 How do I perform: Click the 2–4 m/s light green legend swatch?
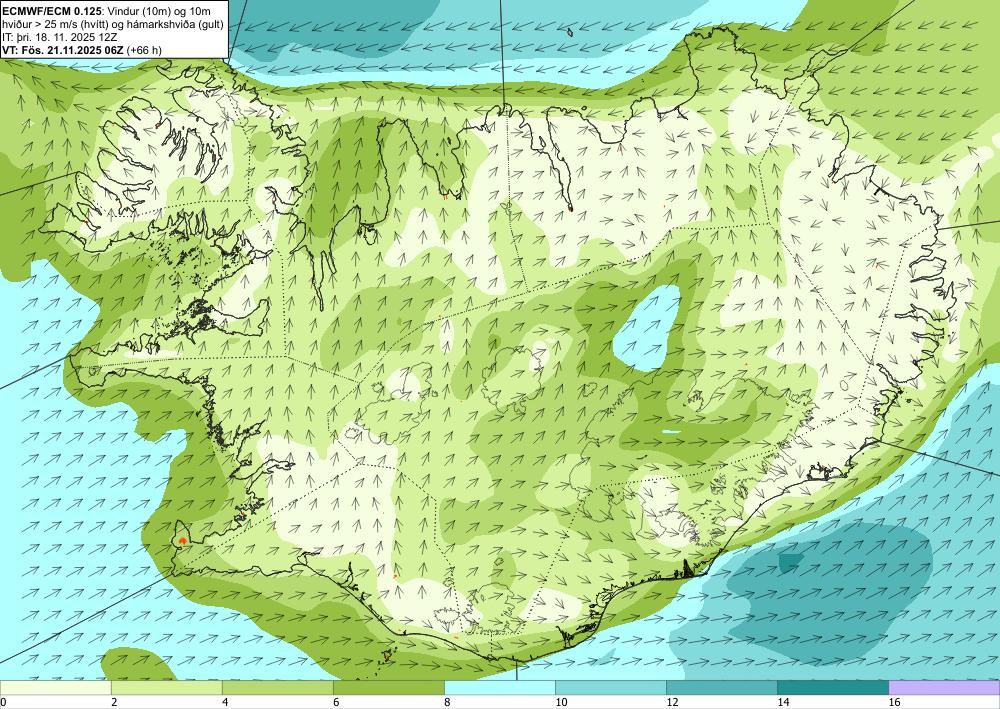[x=166, y=687]
